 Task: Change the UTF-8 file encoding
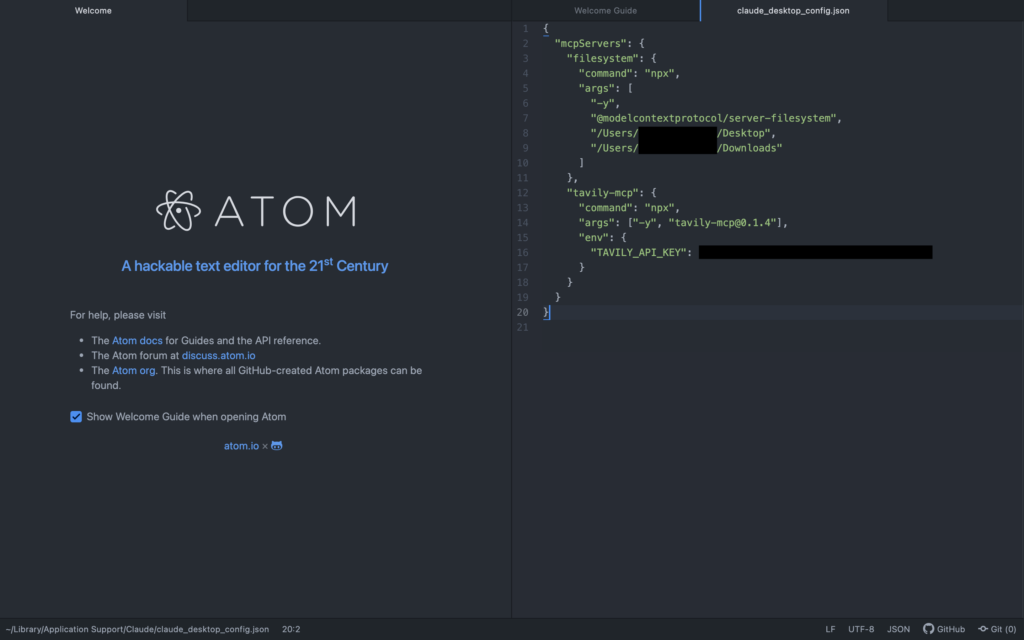(861, 629)
